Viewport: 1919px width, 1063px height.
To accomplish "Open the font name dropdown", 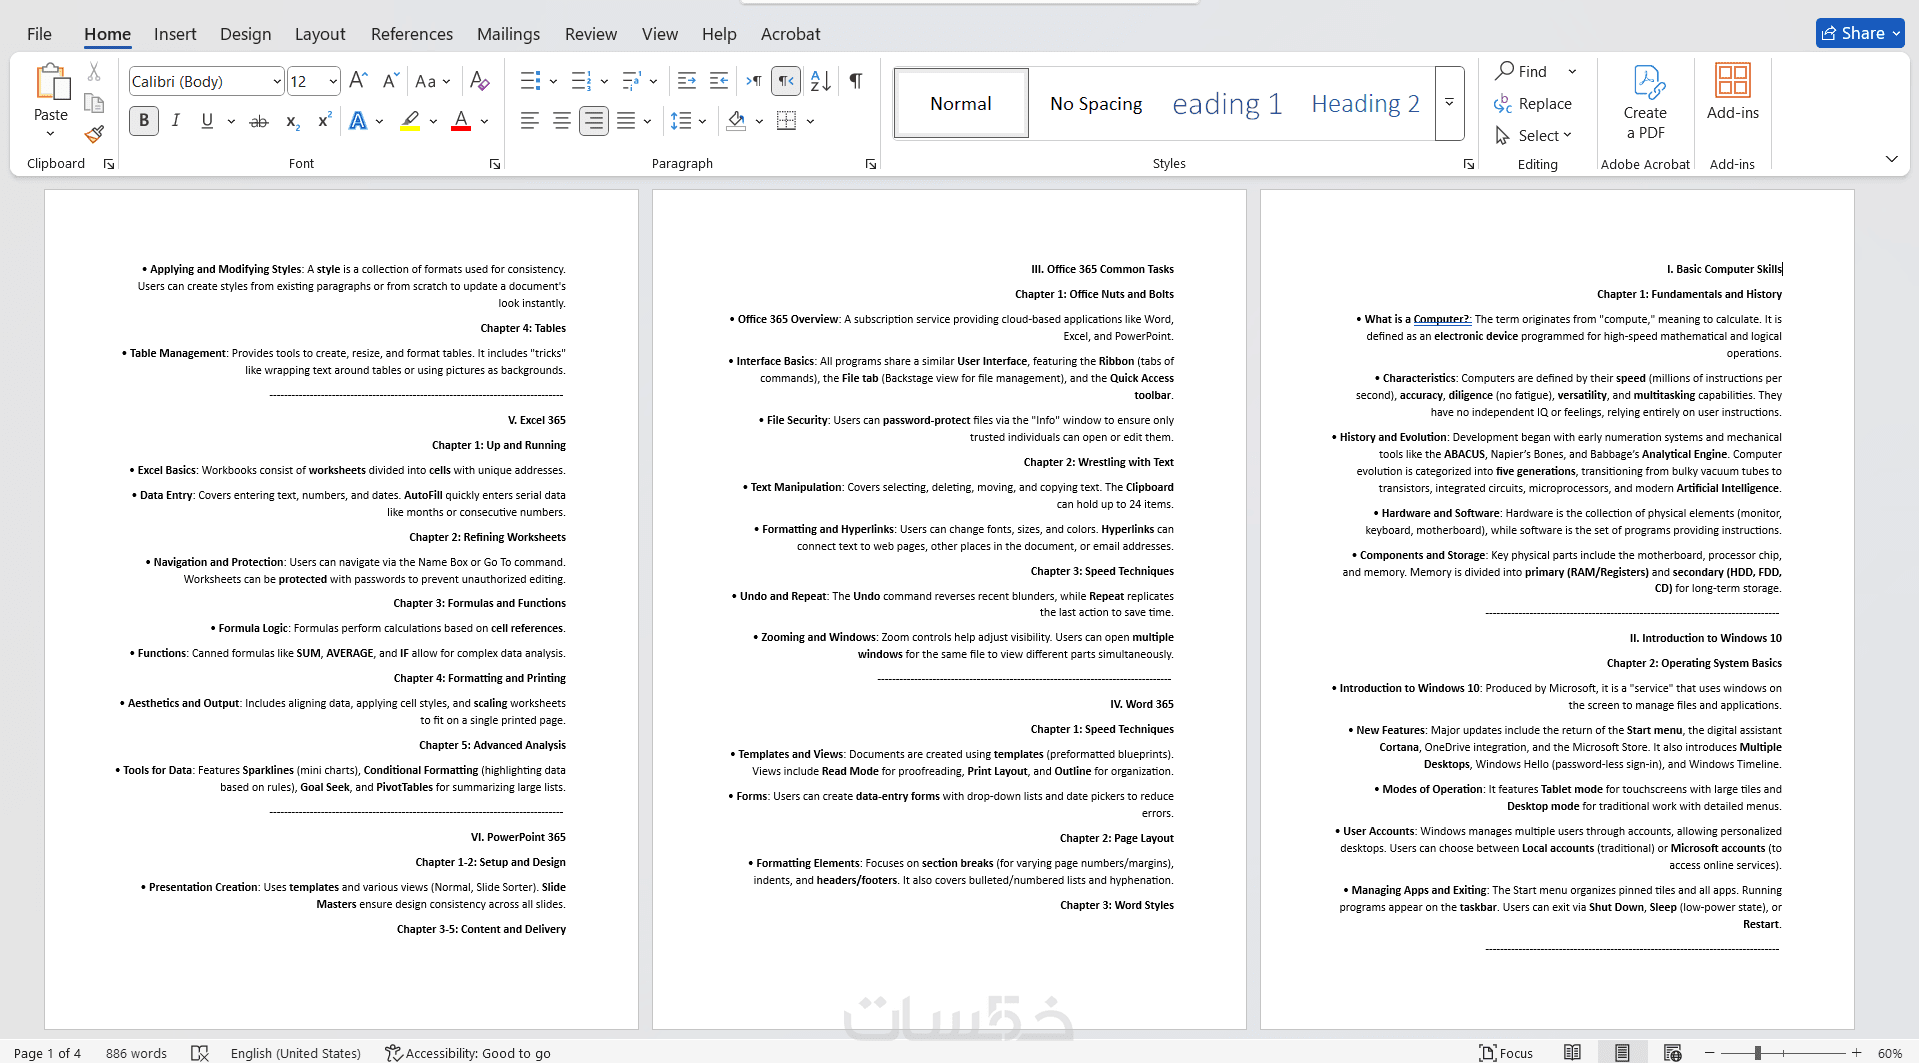I will click(x=277, y=81).
